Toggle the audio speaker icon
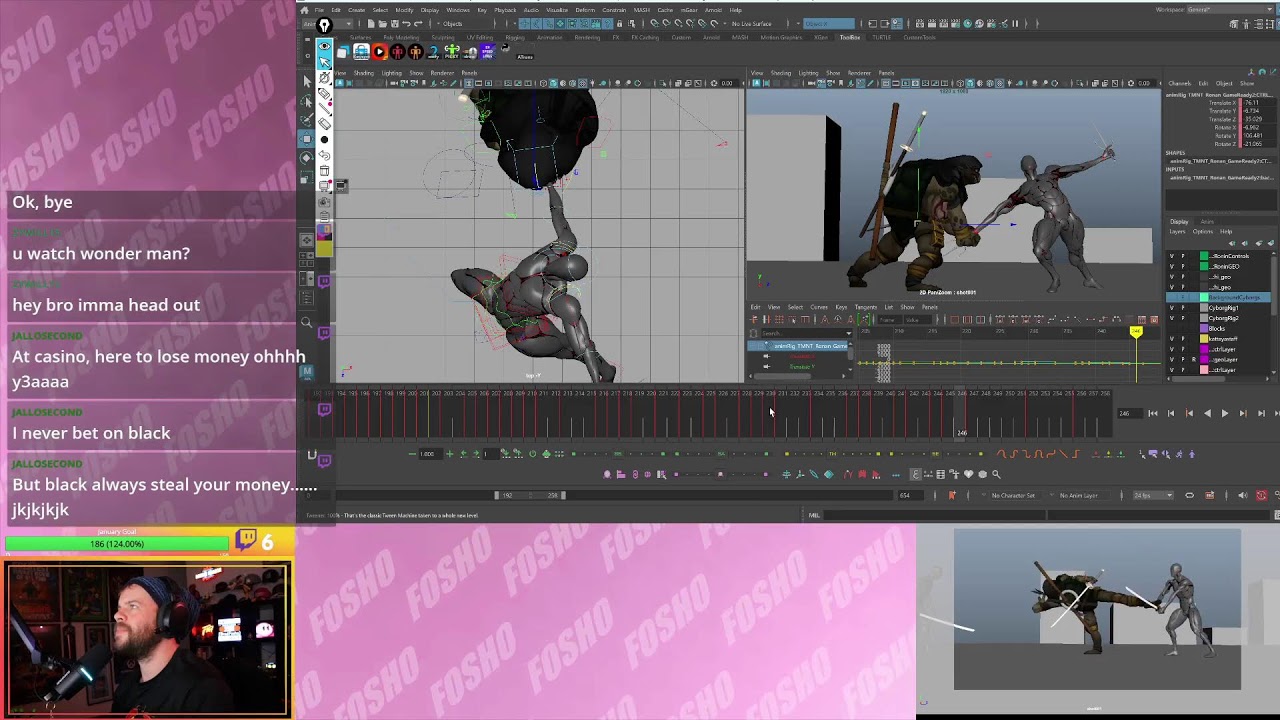Image resolution: width=1280 pixels, height=720 pixels. [x=1242, y=495]
